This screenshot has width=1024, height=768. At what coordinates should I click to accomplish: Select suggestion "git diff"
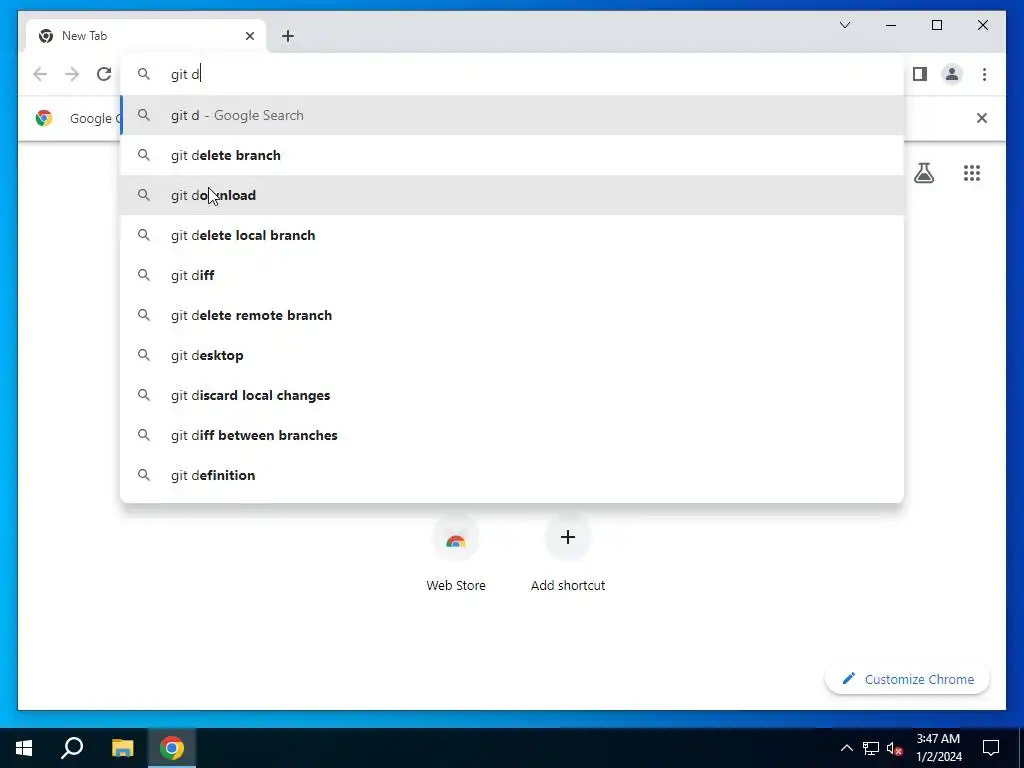click(x=512, y=275)
